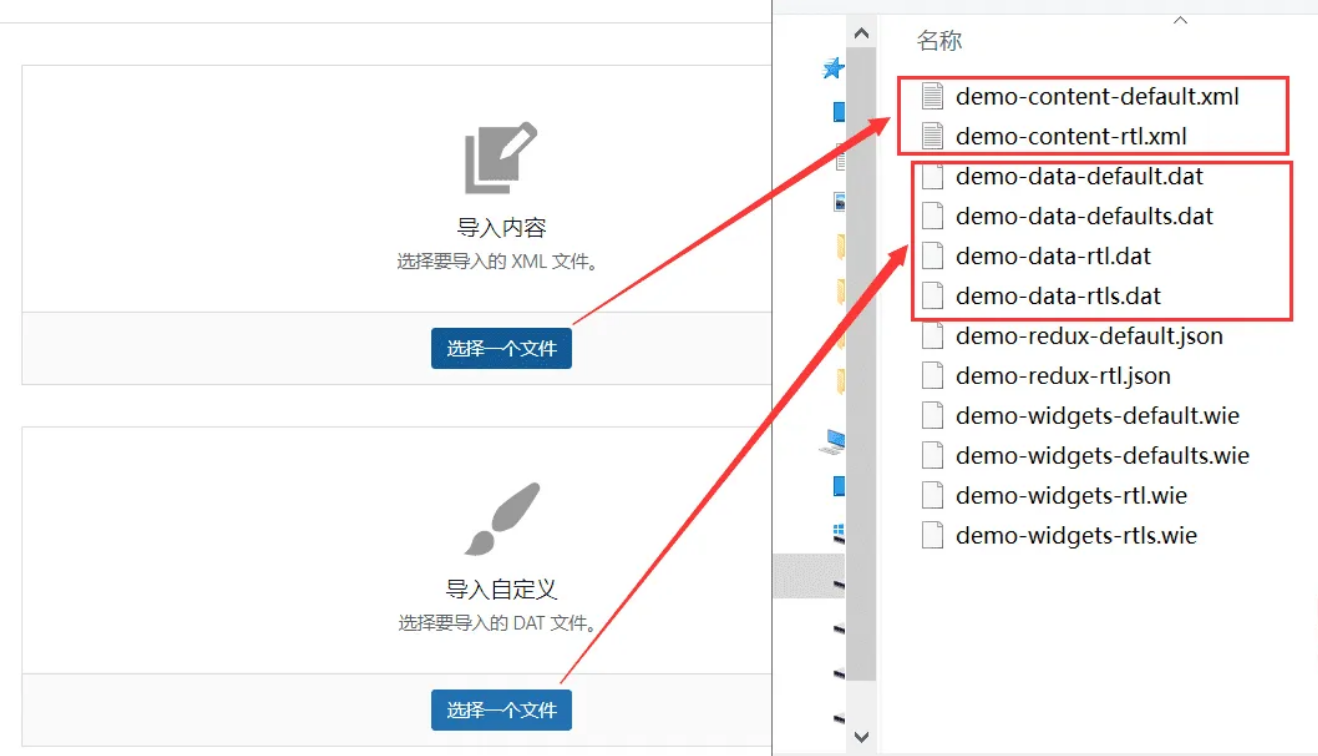Image resolution: width=1318 pixels, height=756 pixels.
Task: Click the text 选择要导入的 XML 文件。
Action: coord(499,262)
